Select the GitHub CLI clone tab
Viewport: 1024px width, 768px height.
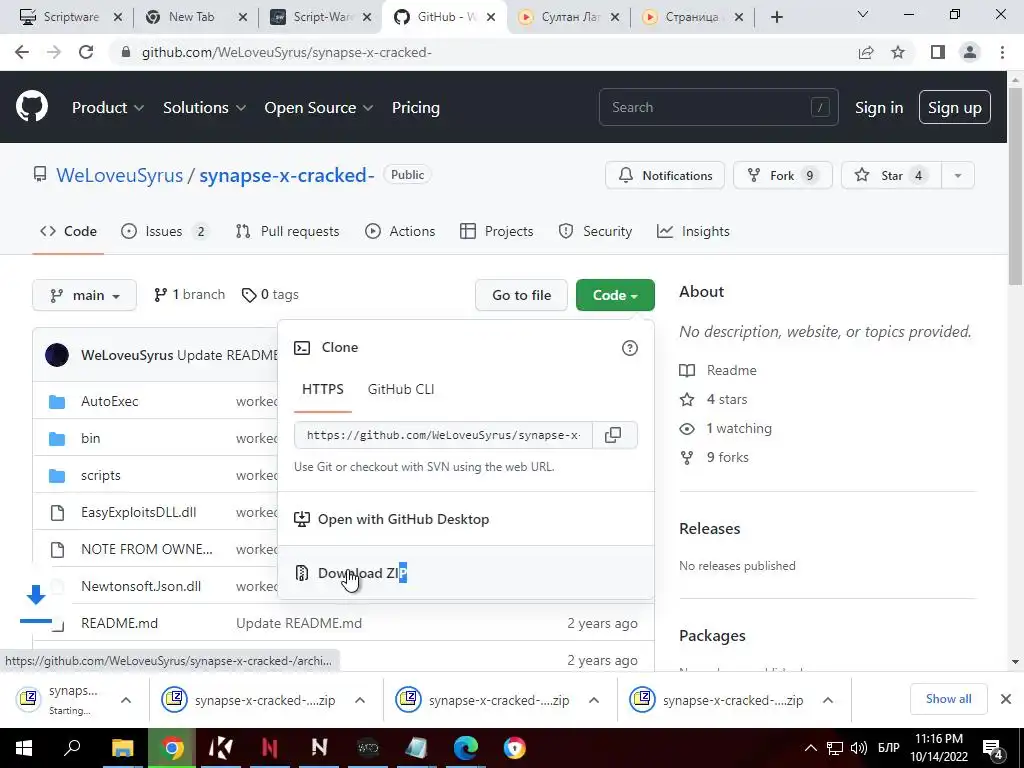(x=401, y=389)
